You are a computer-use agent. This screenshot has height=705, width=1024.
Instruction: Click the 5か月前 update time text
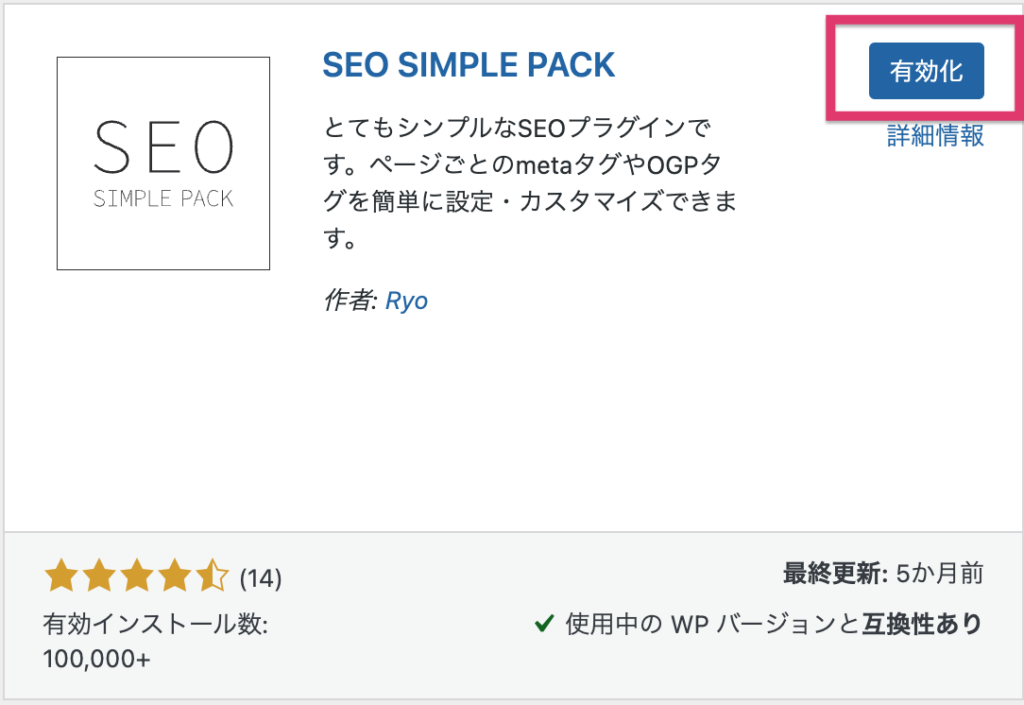point(939,574)
